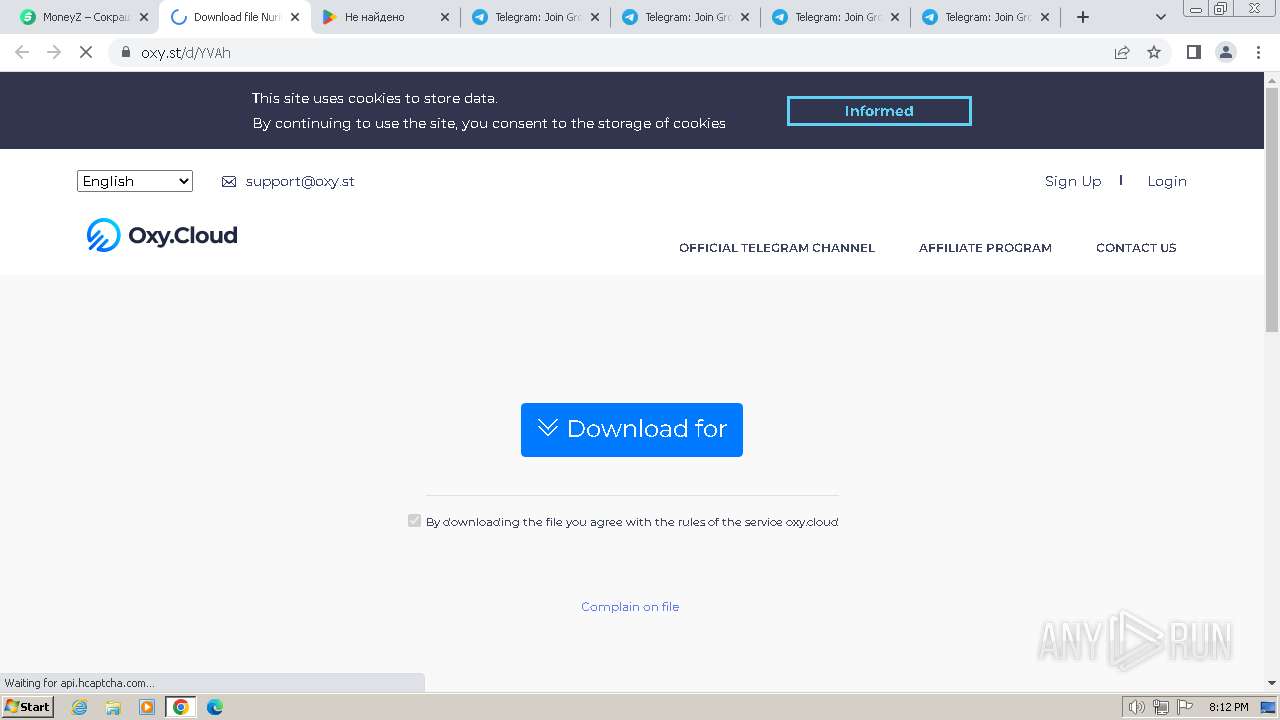Screen dimensions: 1280x720
Task: Launch Internet Explorer from taskbar
Action: pyautogui.click(x=79, y=707)
